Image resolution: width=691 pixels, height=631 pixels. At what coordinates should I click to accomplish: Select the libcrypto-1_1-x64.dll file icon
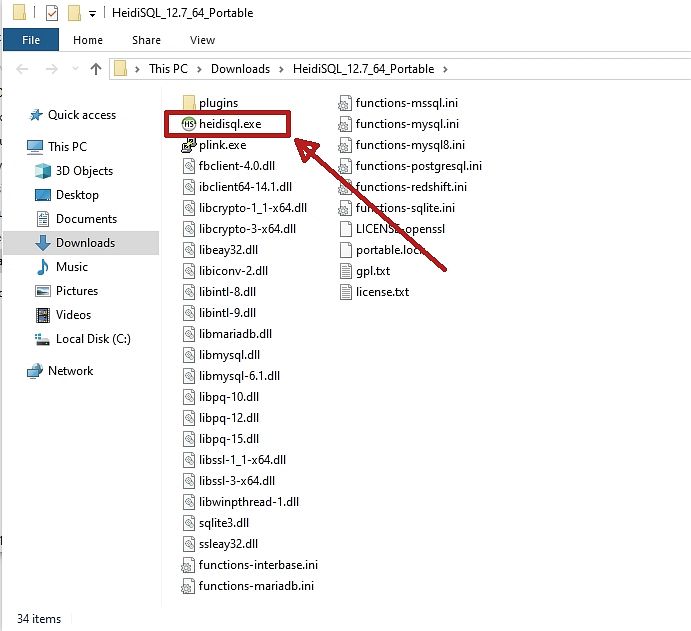click(x=189, y=208)
